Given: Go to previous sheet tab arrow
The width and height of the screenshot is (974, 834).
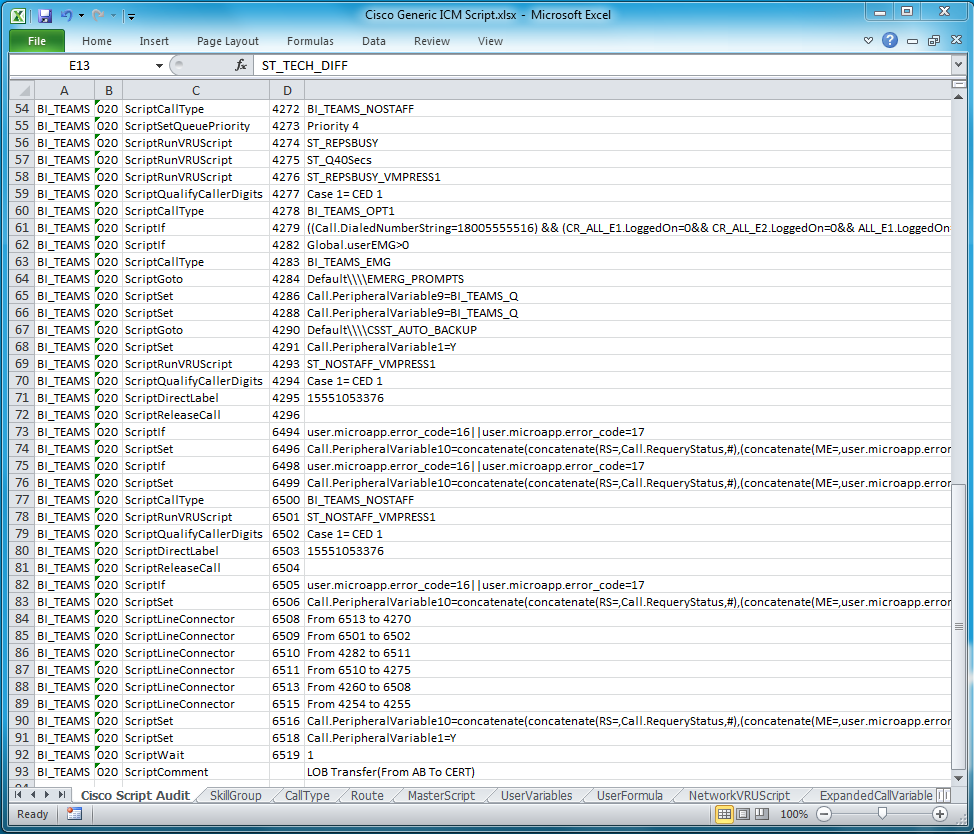Looking at the screenshot, I should coord(32,795).
